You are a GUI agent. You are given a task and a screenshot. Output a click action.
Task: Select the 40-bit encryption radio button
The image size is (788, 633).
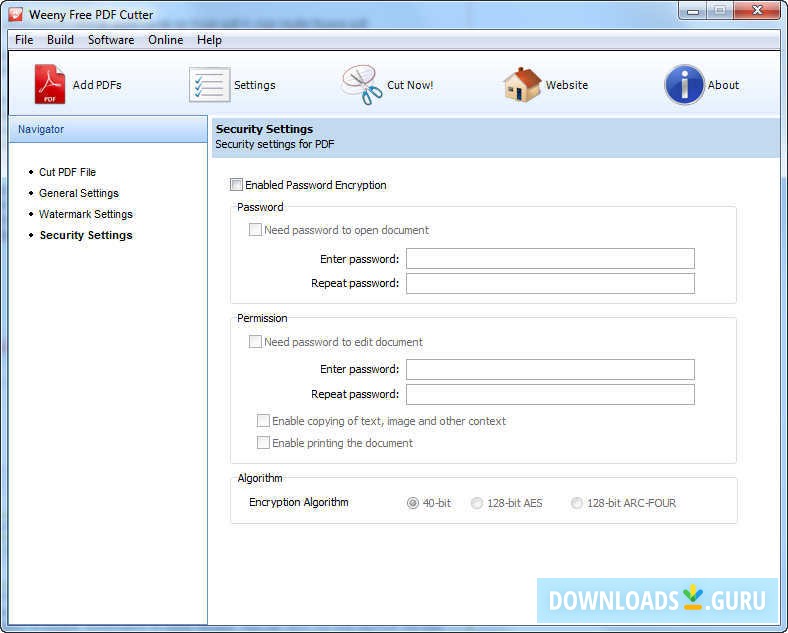pyautogui.click(x=413, y=503)
